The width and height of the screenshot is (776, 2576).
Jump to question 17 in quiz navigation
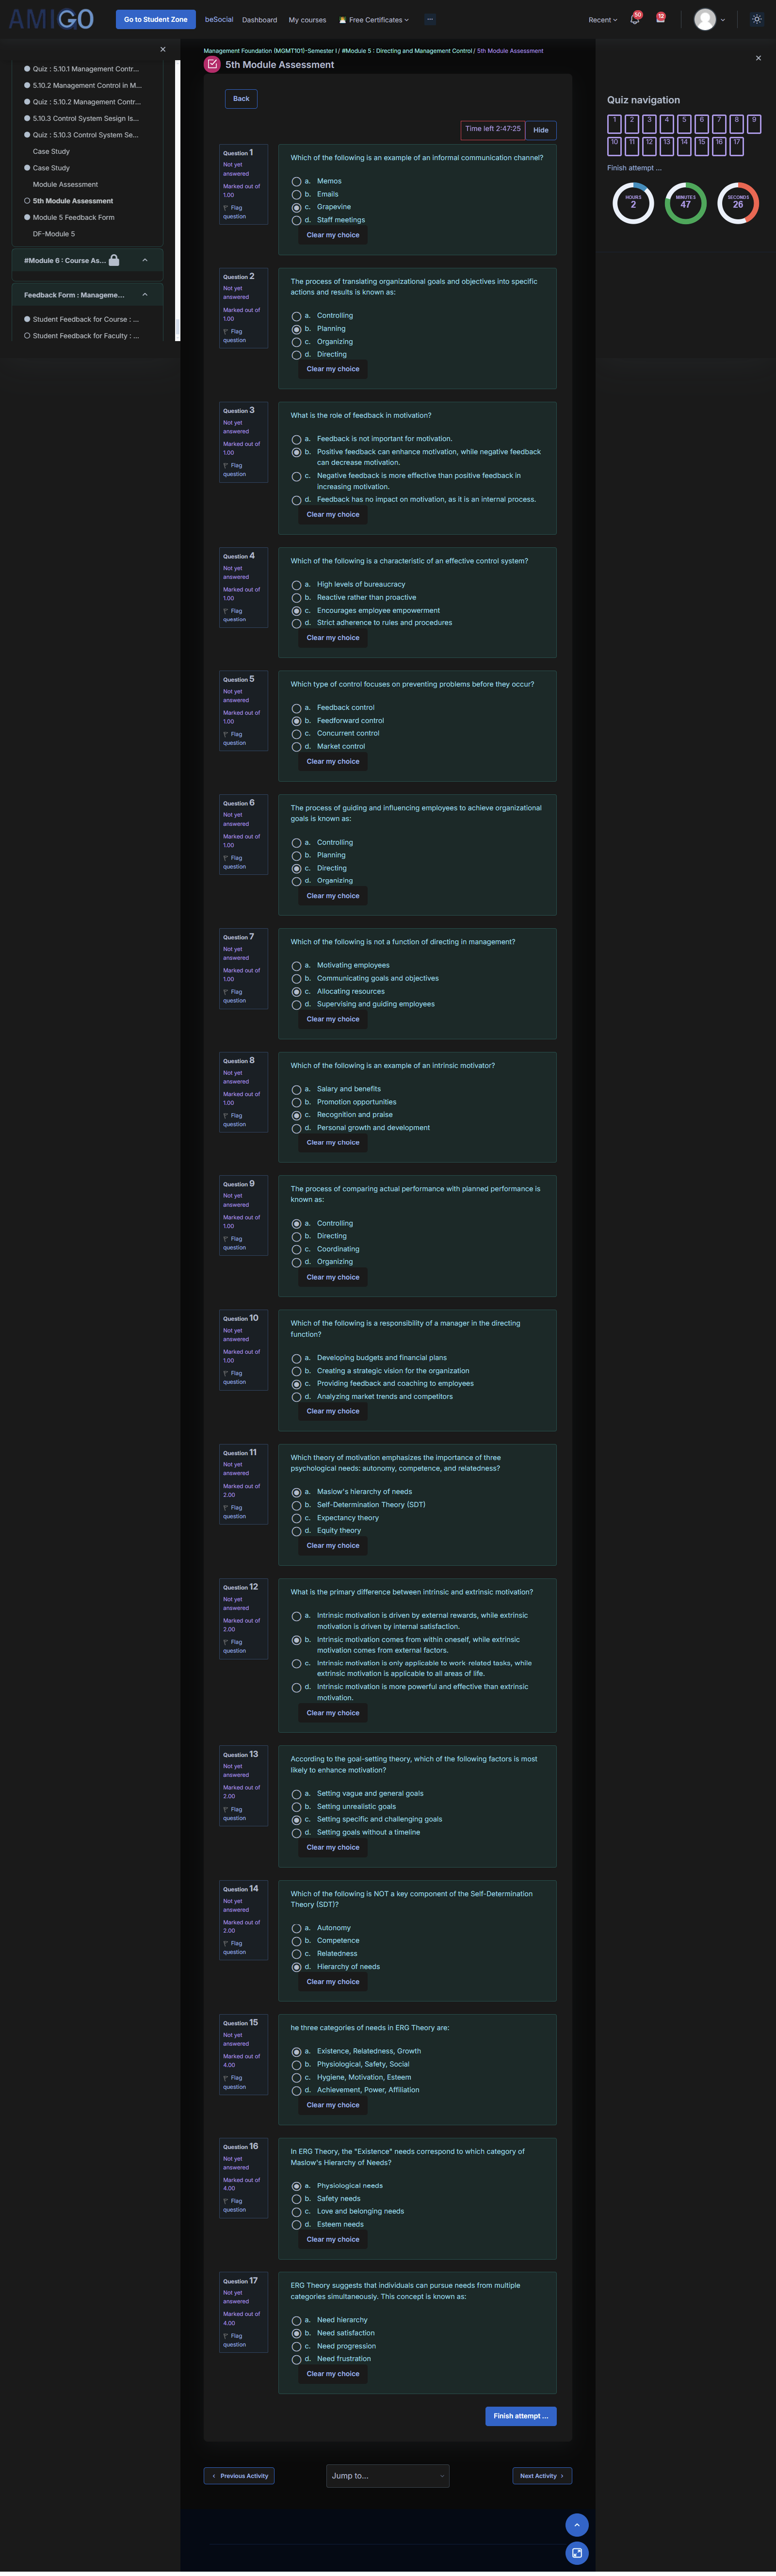tap(736, 146)
